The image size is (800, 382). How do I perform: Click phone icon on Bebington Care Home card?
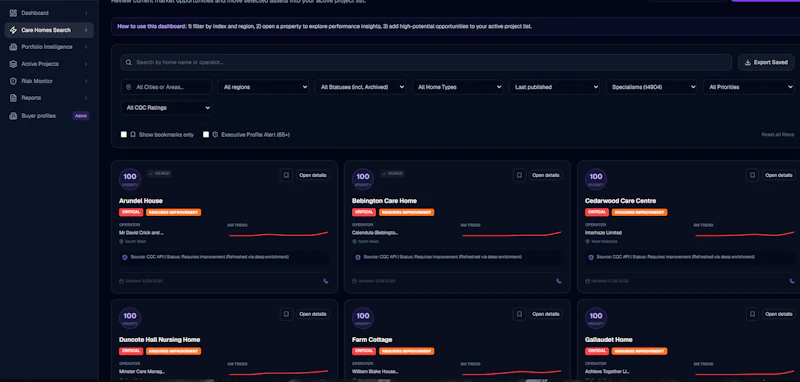click(x=559, y=281)
